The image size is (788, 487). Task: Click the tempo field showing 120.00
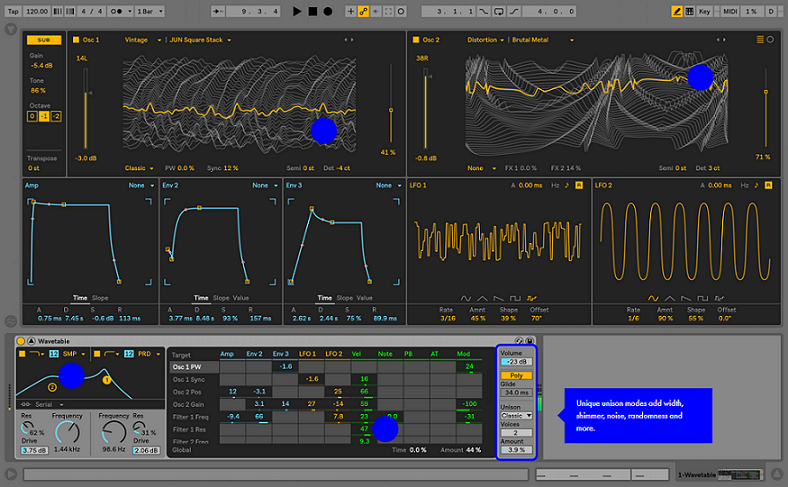36,11
